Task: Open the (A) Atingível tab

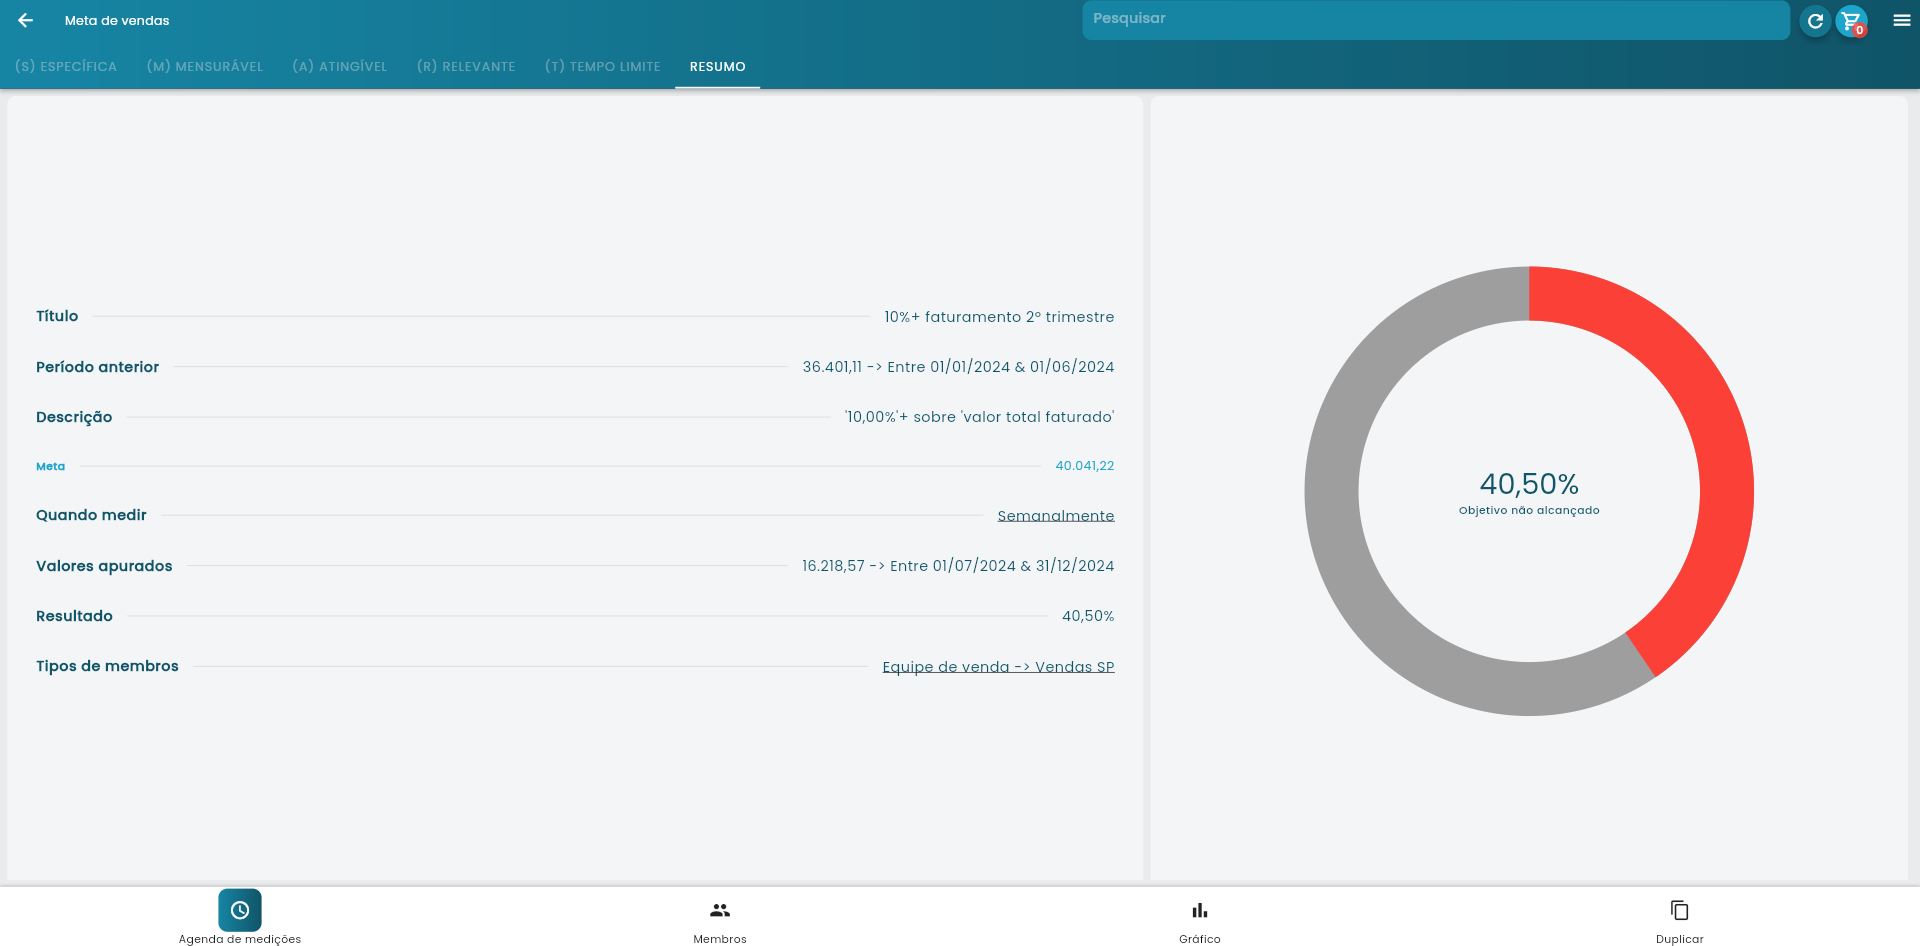Action: pos(340,66)
